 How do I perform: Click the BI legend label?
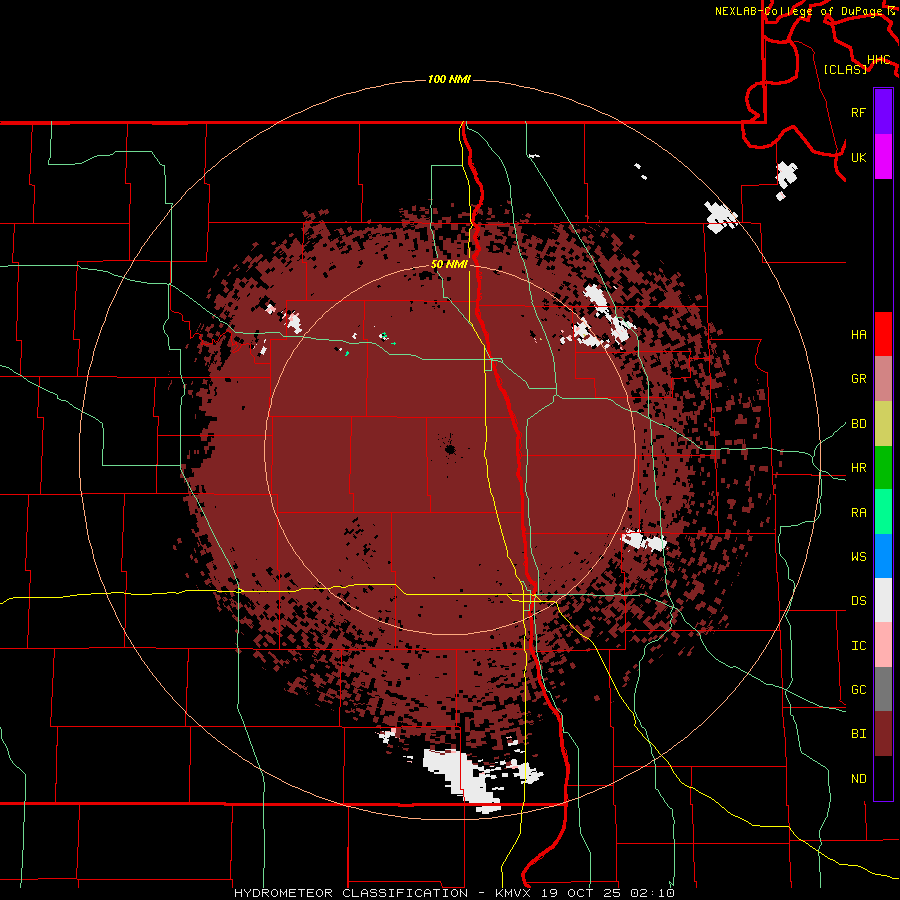coord(858,734)
